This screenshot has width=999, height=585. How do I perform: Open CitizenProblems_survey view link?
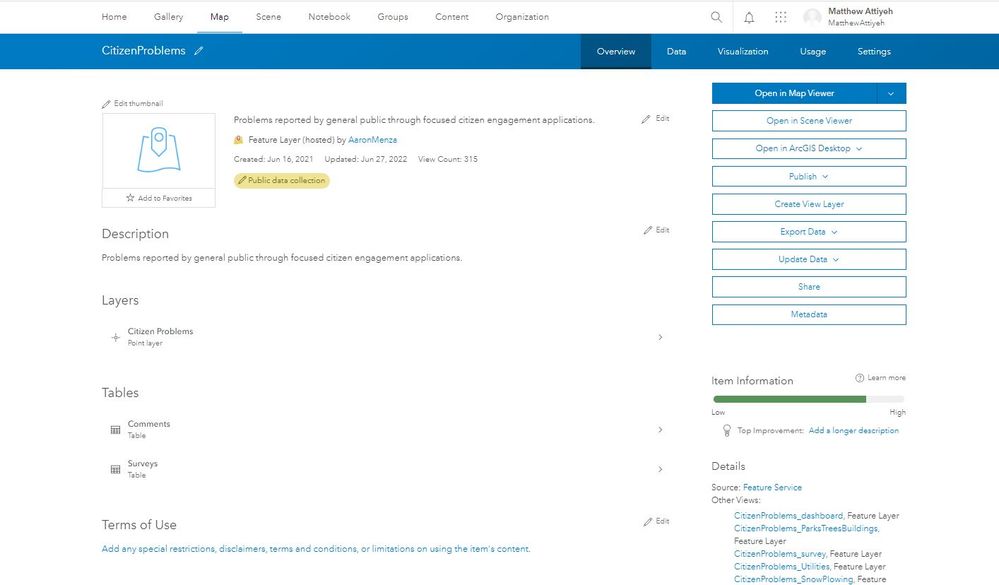tap(780, 554)
